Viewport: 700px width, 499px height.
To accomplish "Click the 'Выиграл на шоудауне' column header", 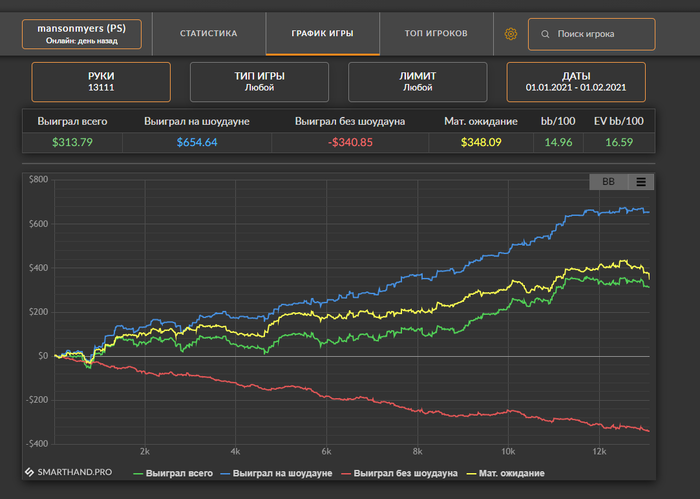I will [x=197, y=121].
